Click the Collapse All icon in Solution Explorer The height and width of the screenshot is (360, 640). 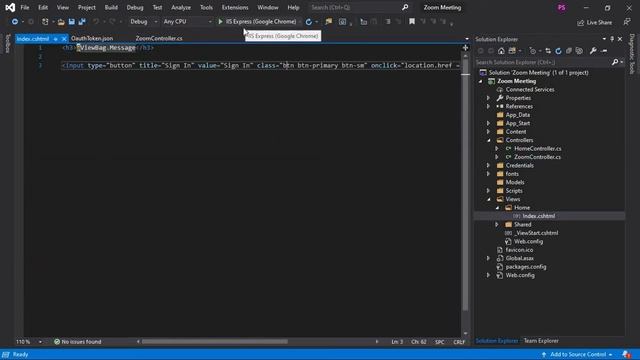pos(569,51)
